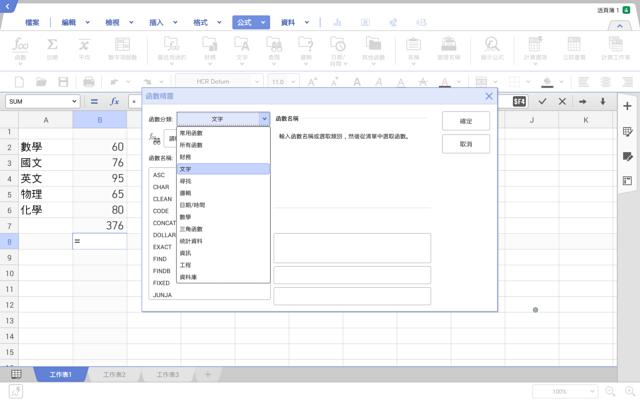640x400 pixels.
Task: Open the 資料 menu
Action: coord(288,22)
